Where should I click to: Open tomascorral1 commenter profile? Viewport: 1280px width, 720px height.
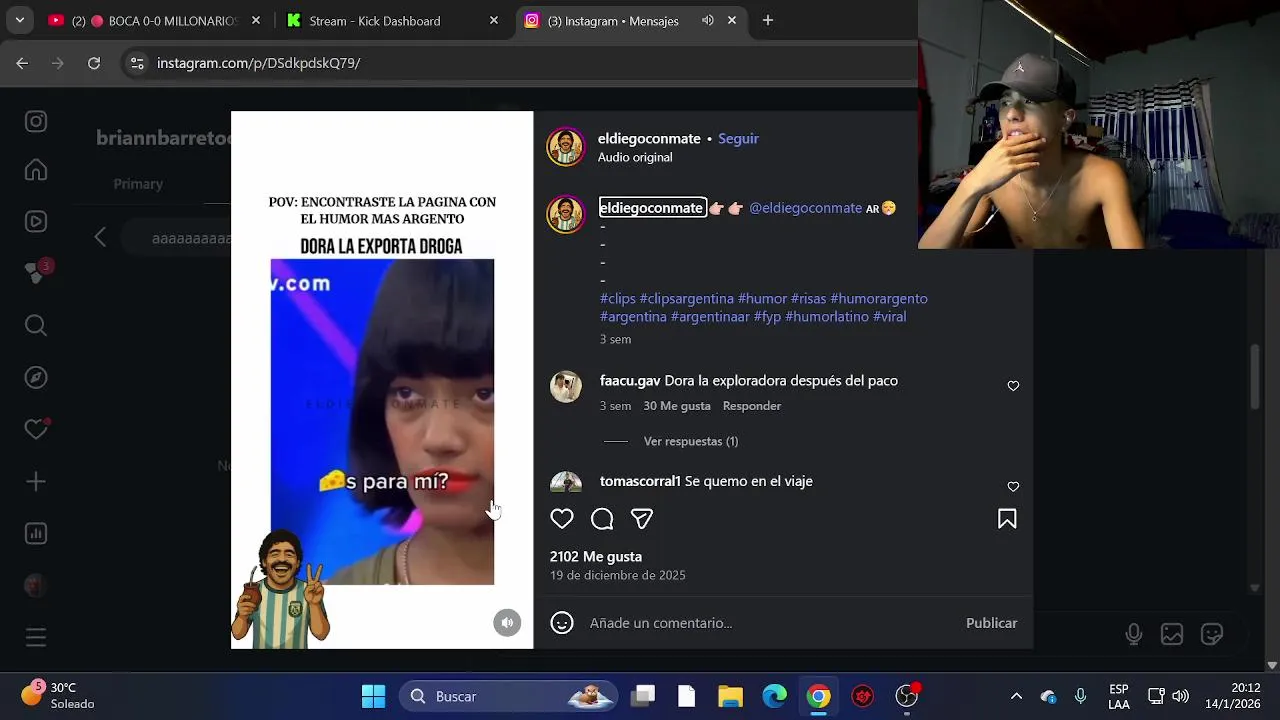[x=640, y=481]
